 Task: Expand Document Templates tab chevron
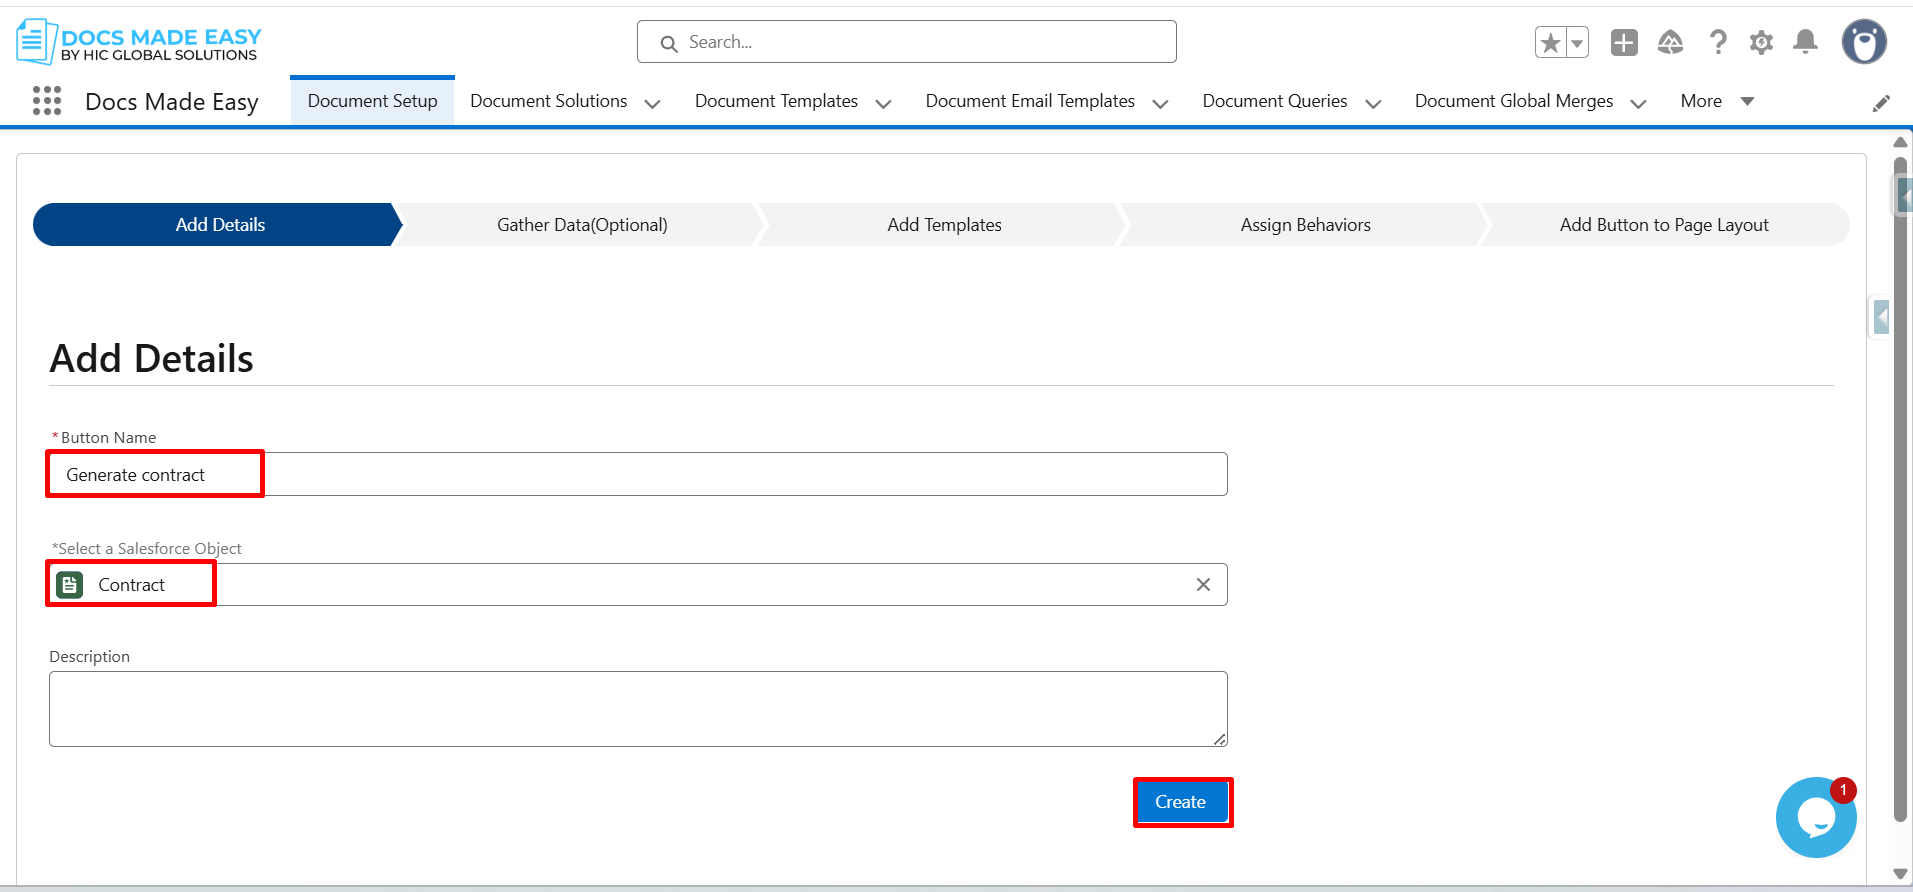883,103
